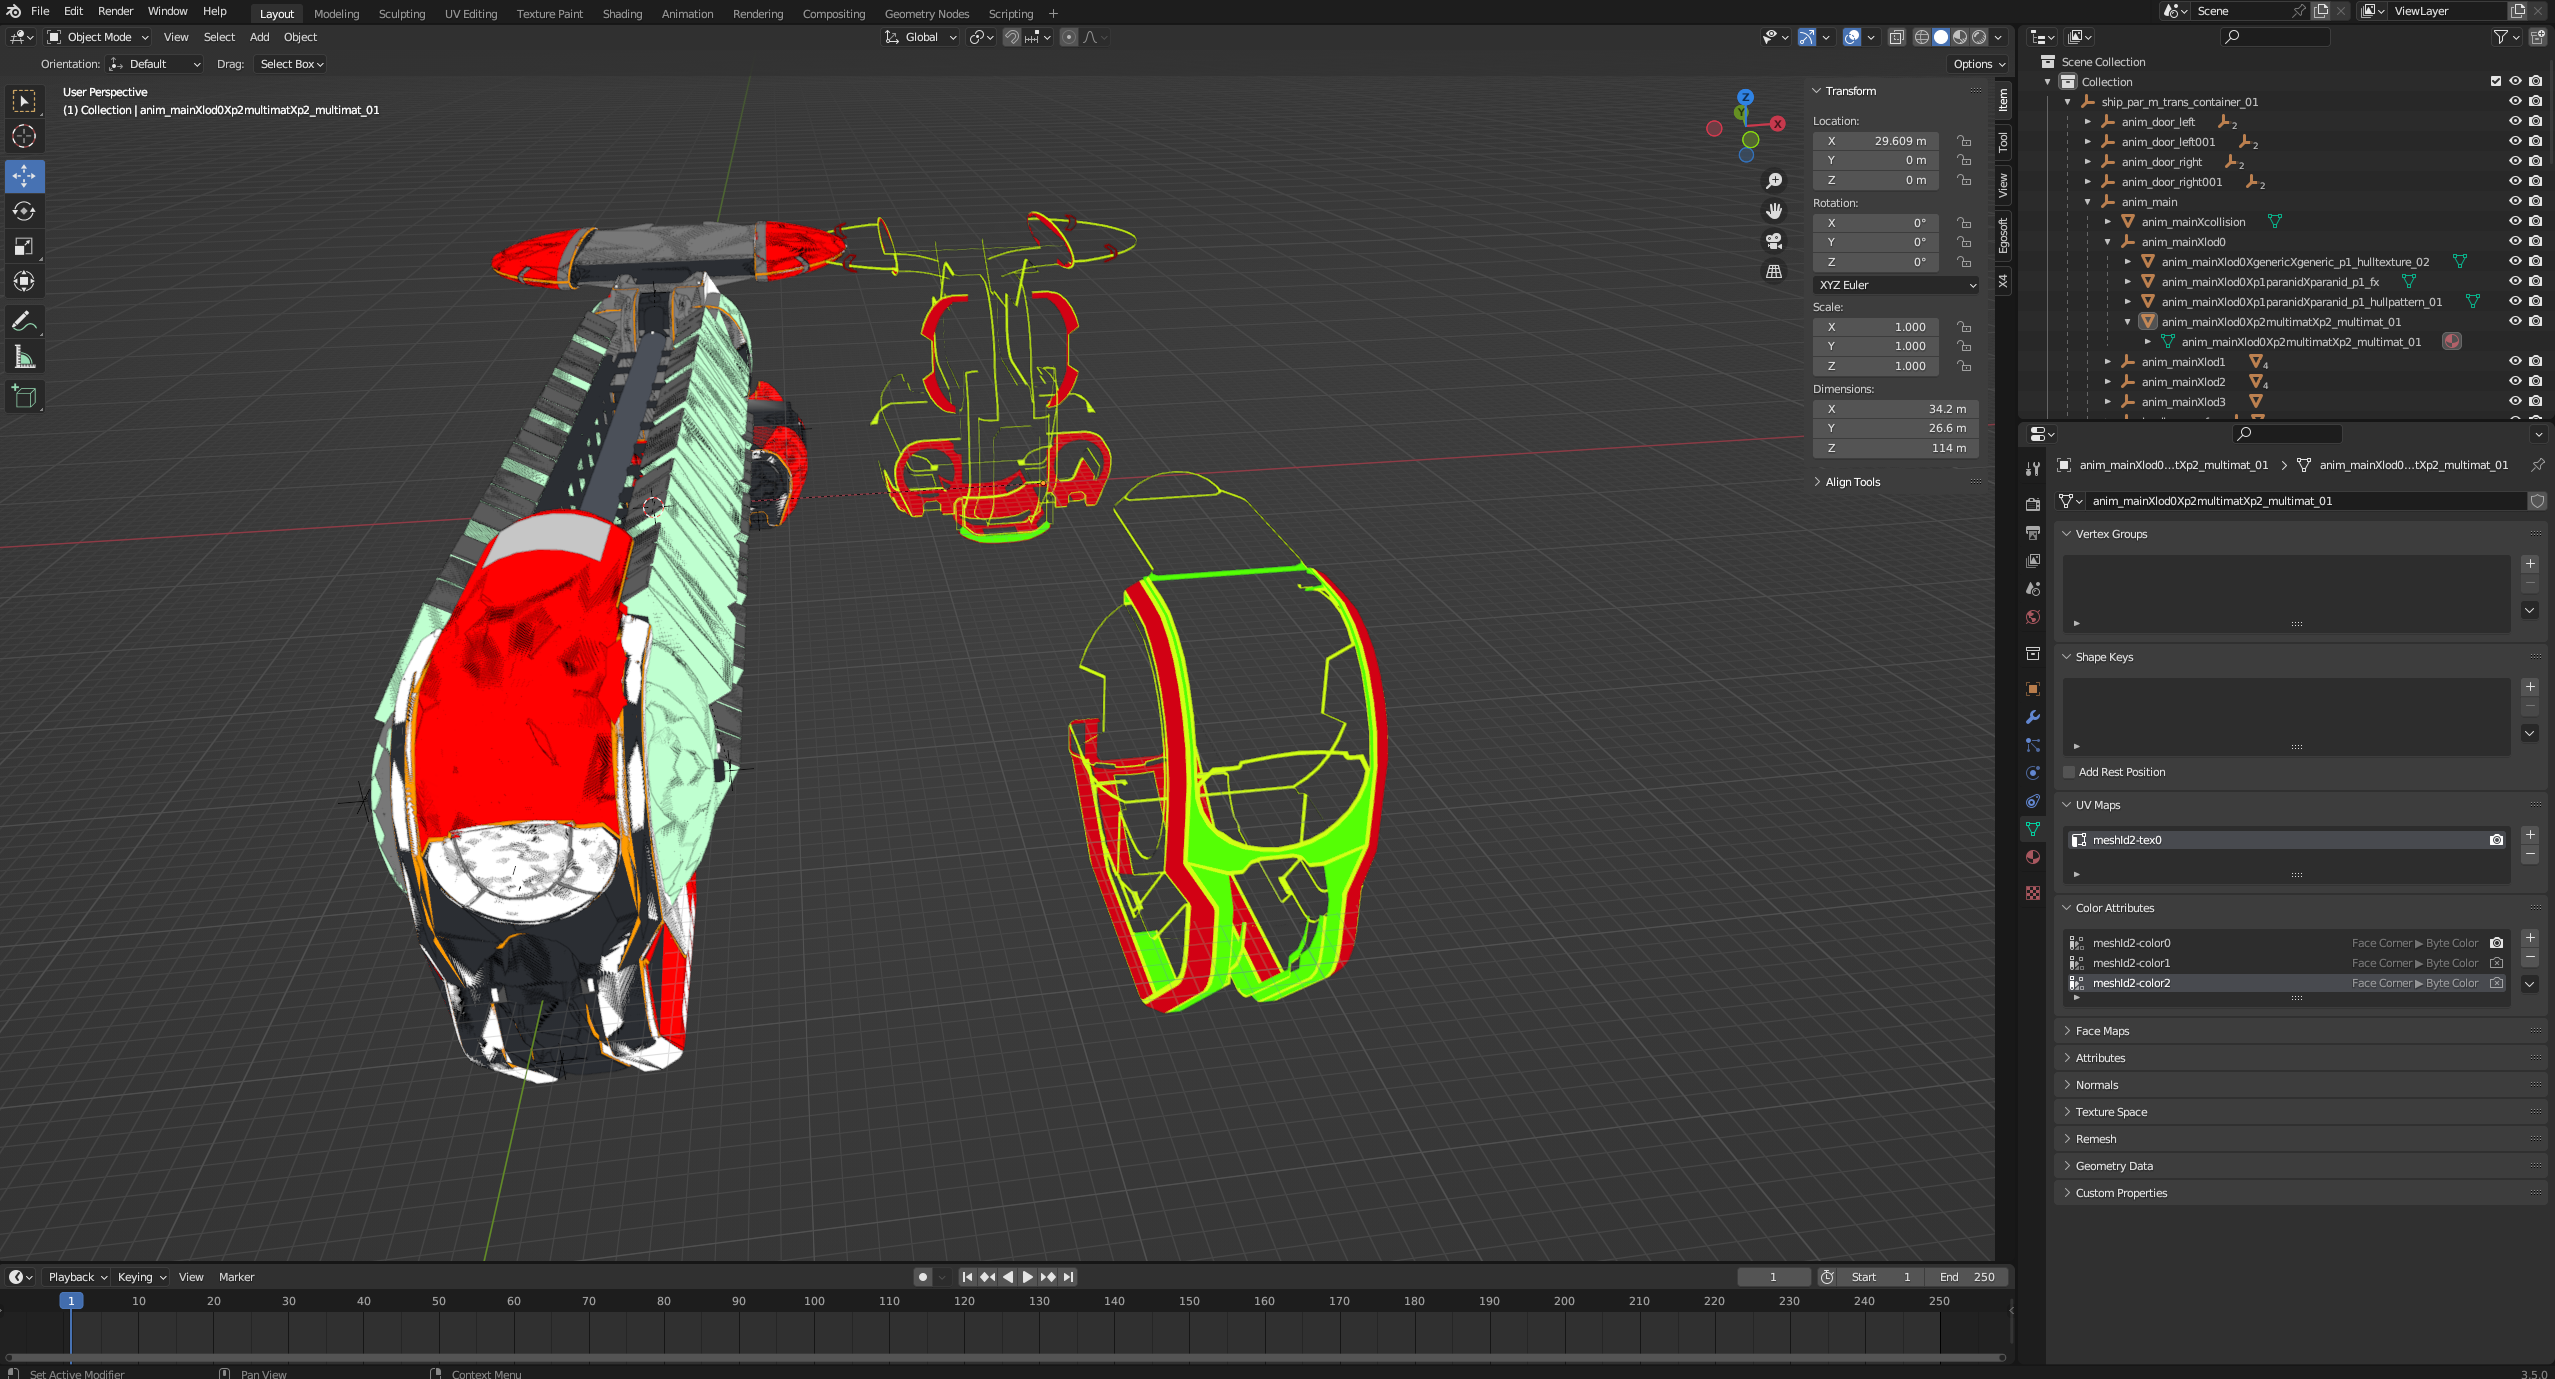
Task: Open the Keying popover in the timeline
Action: (x=142, y=1277)
